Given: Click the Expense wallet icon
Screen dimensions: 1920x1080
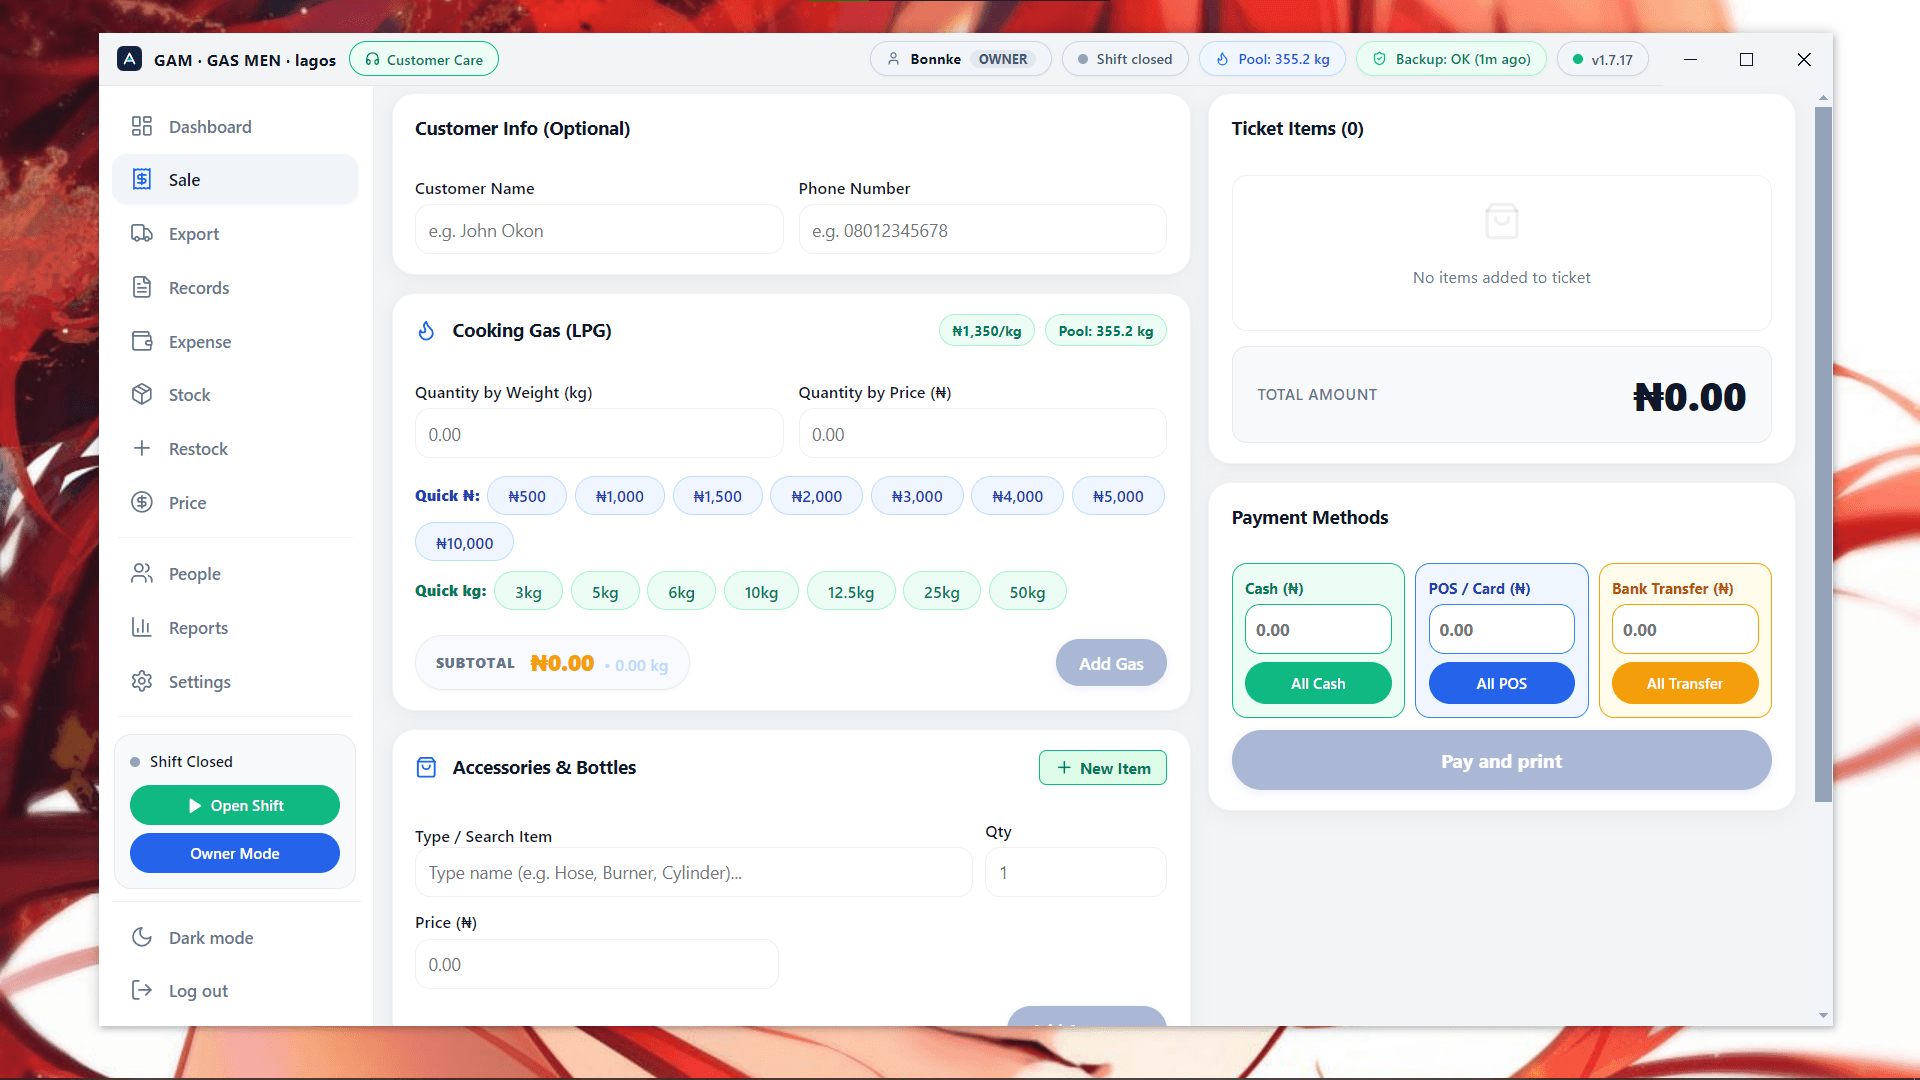Looking at the screenshot, I should pyautogui.click(x=142, y=341).
